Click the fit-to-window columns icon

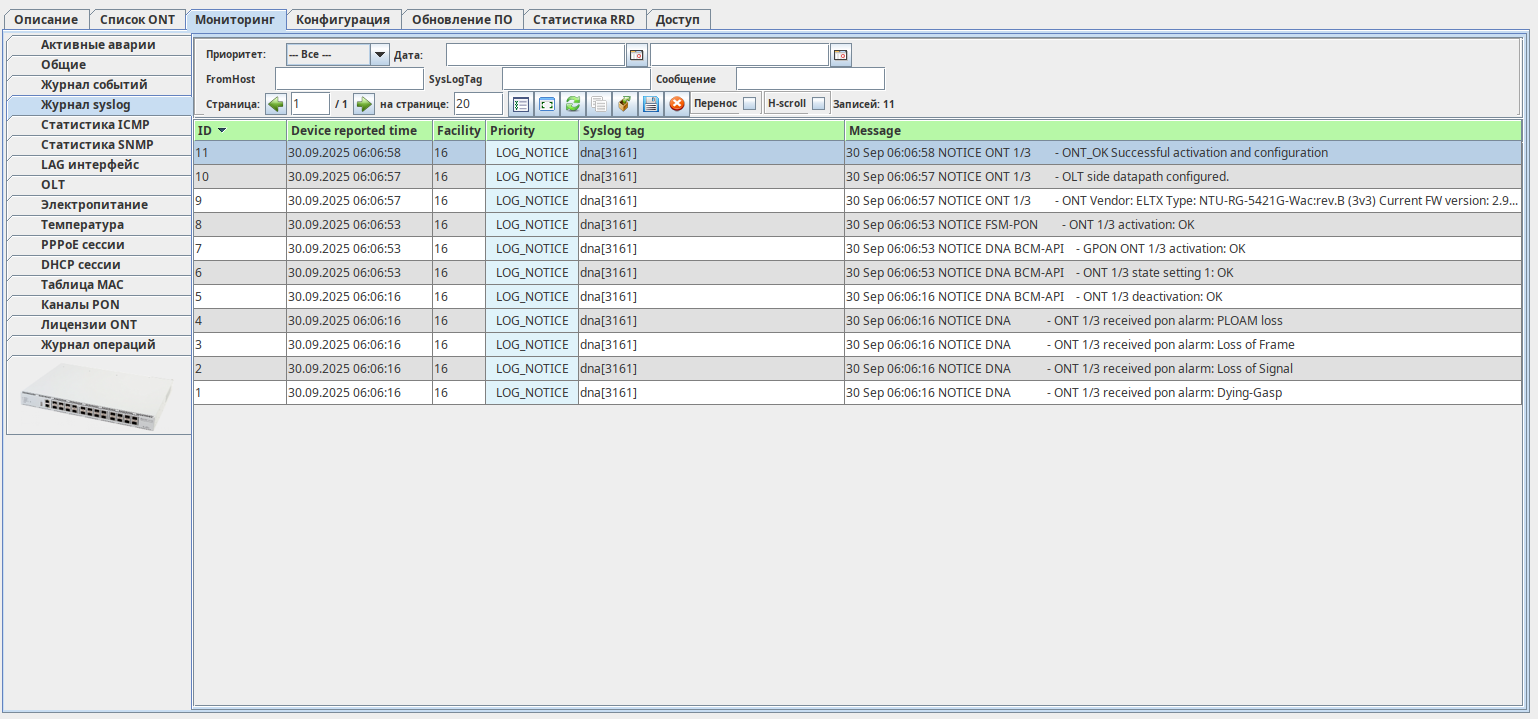click(546, 104)
